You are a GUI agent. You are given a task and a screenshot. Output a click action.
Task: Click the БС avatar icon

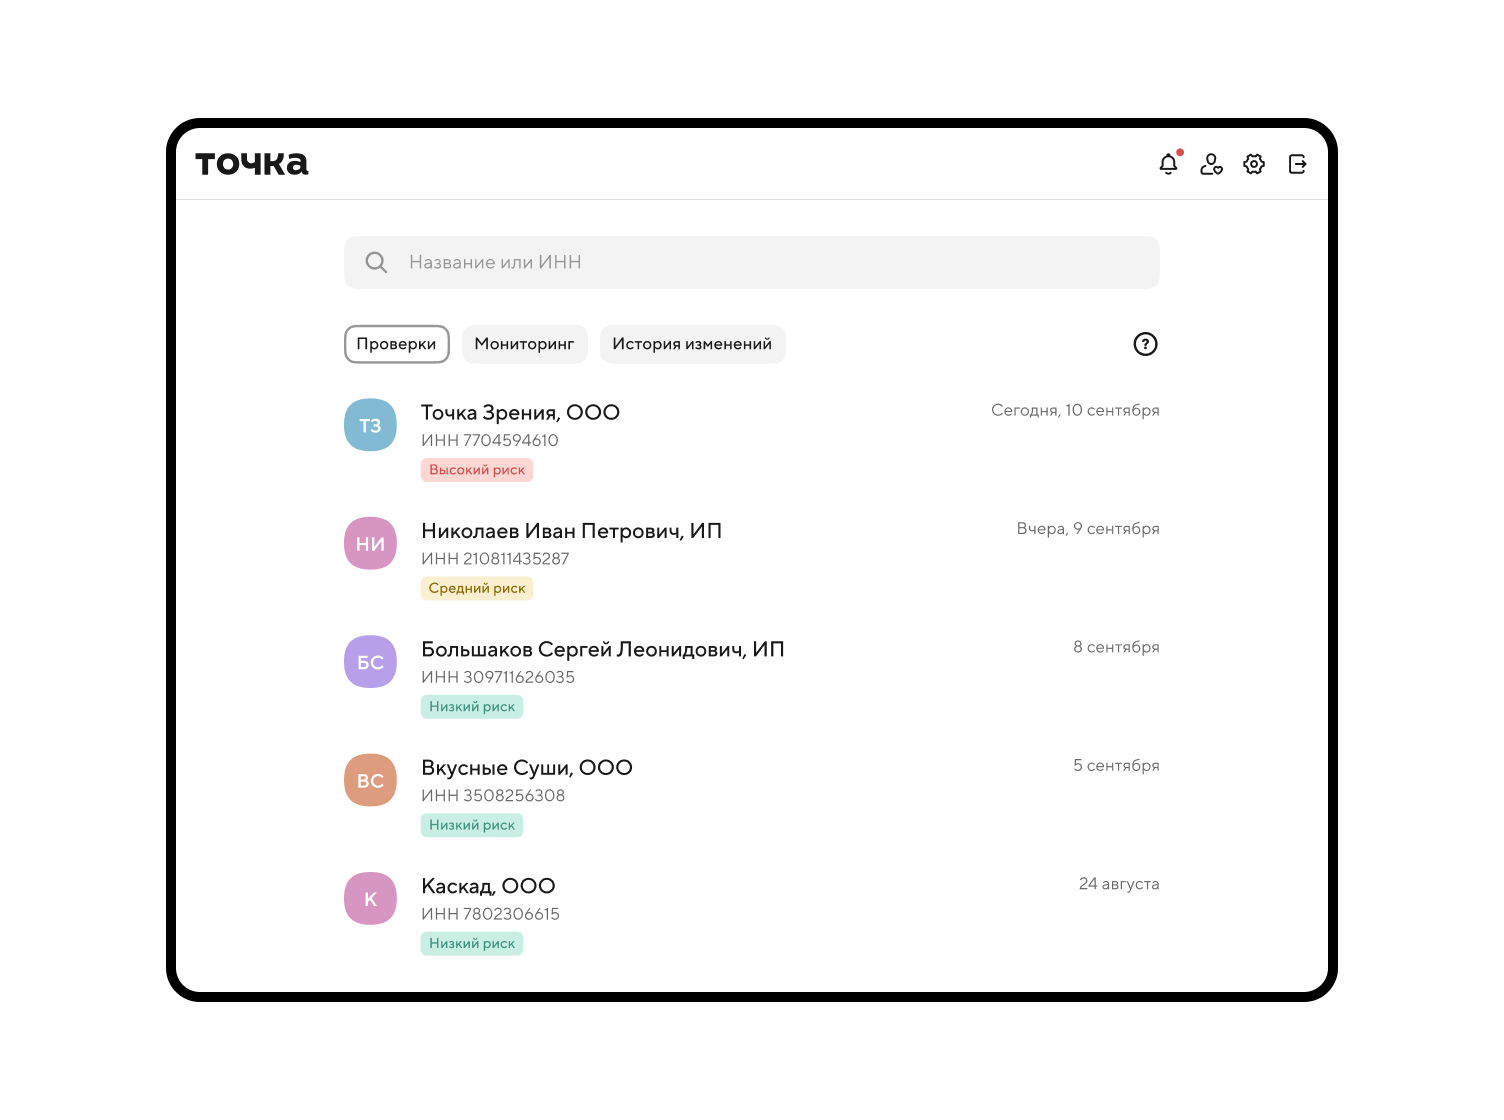click(x=371, y=662)
